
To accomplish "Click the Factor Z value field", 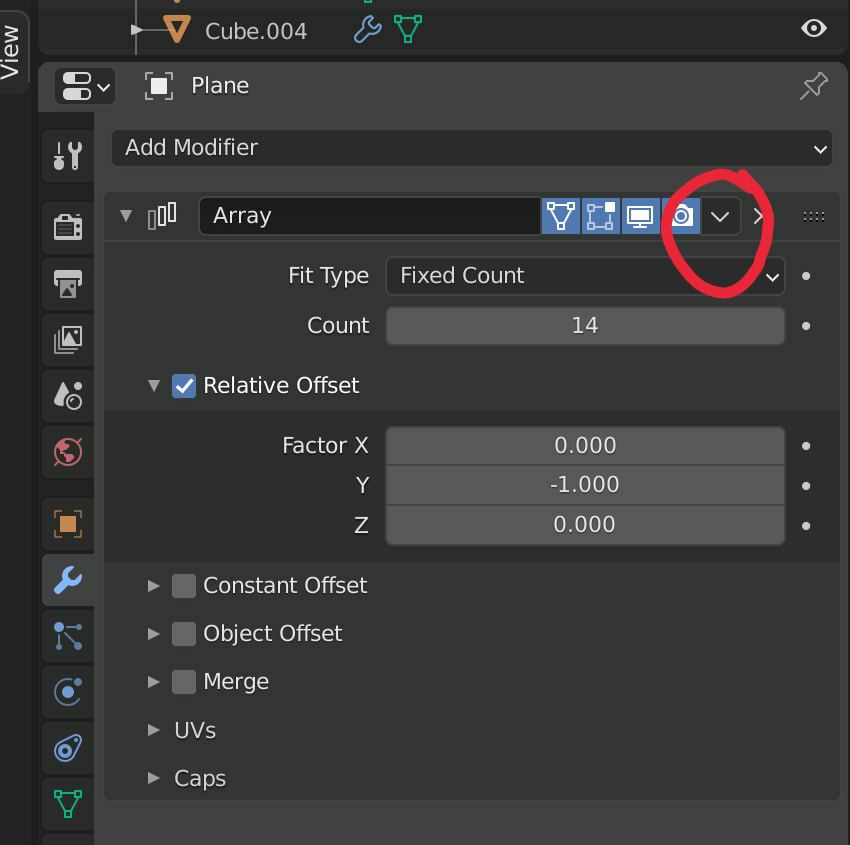I will point(585,525).
